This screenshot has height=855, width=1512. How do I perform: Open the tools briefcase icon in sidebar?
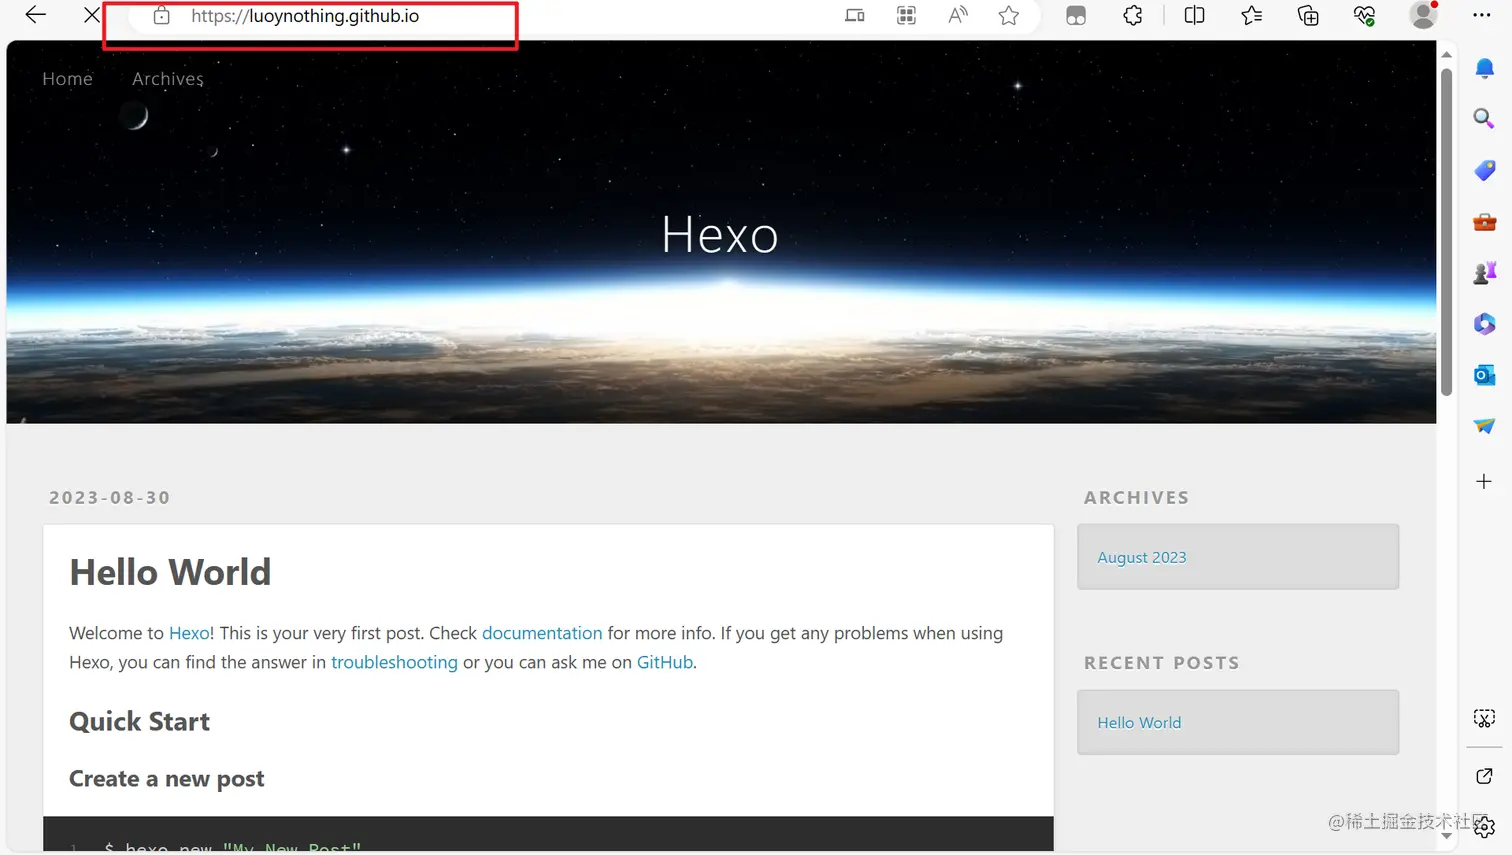1485,222
